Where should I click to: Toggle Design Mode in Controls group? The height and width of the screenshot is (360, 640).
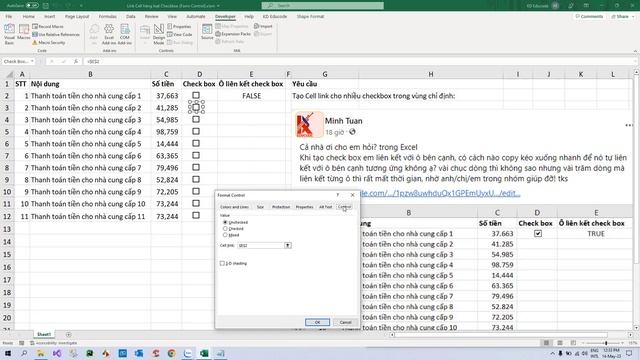[159, 34]
